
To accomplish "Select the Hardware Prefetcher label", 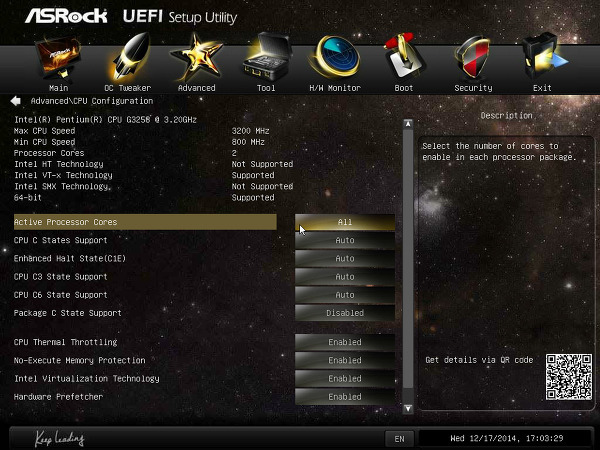I will (x=58, y=397).
